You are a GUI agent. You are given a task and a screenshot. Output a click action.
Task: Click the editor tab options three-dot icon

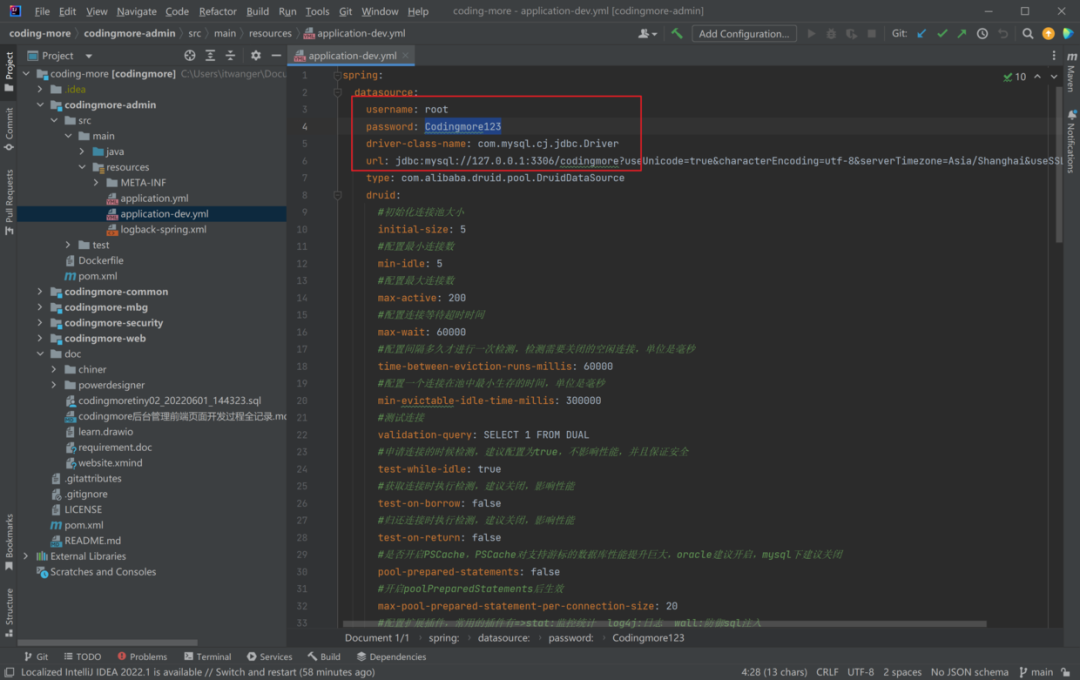1054,55
